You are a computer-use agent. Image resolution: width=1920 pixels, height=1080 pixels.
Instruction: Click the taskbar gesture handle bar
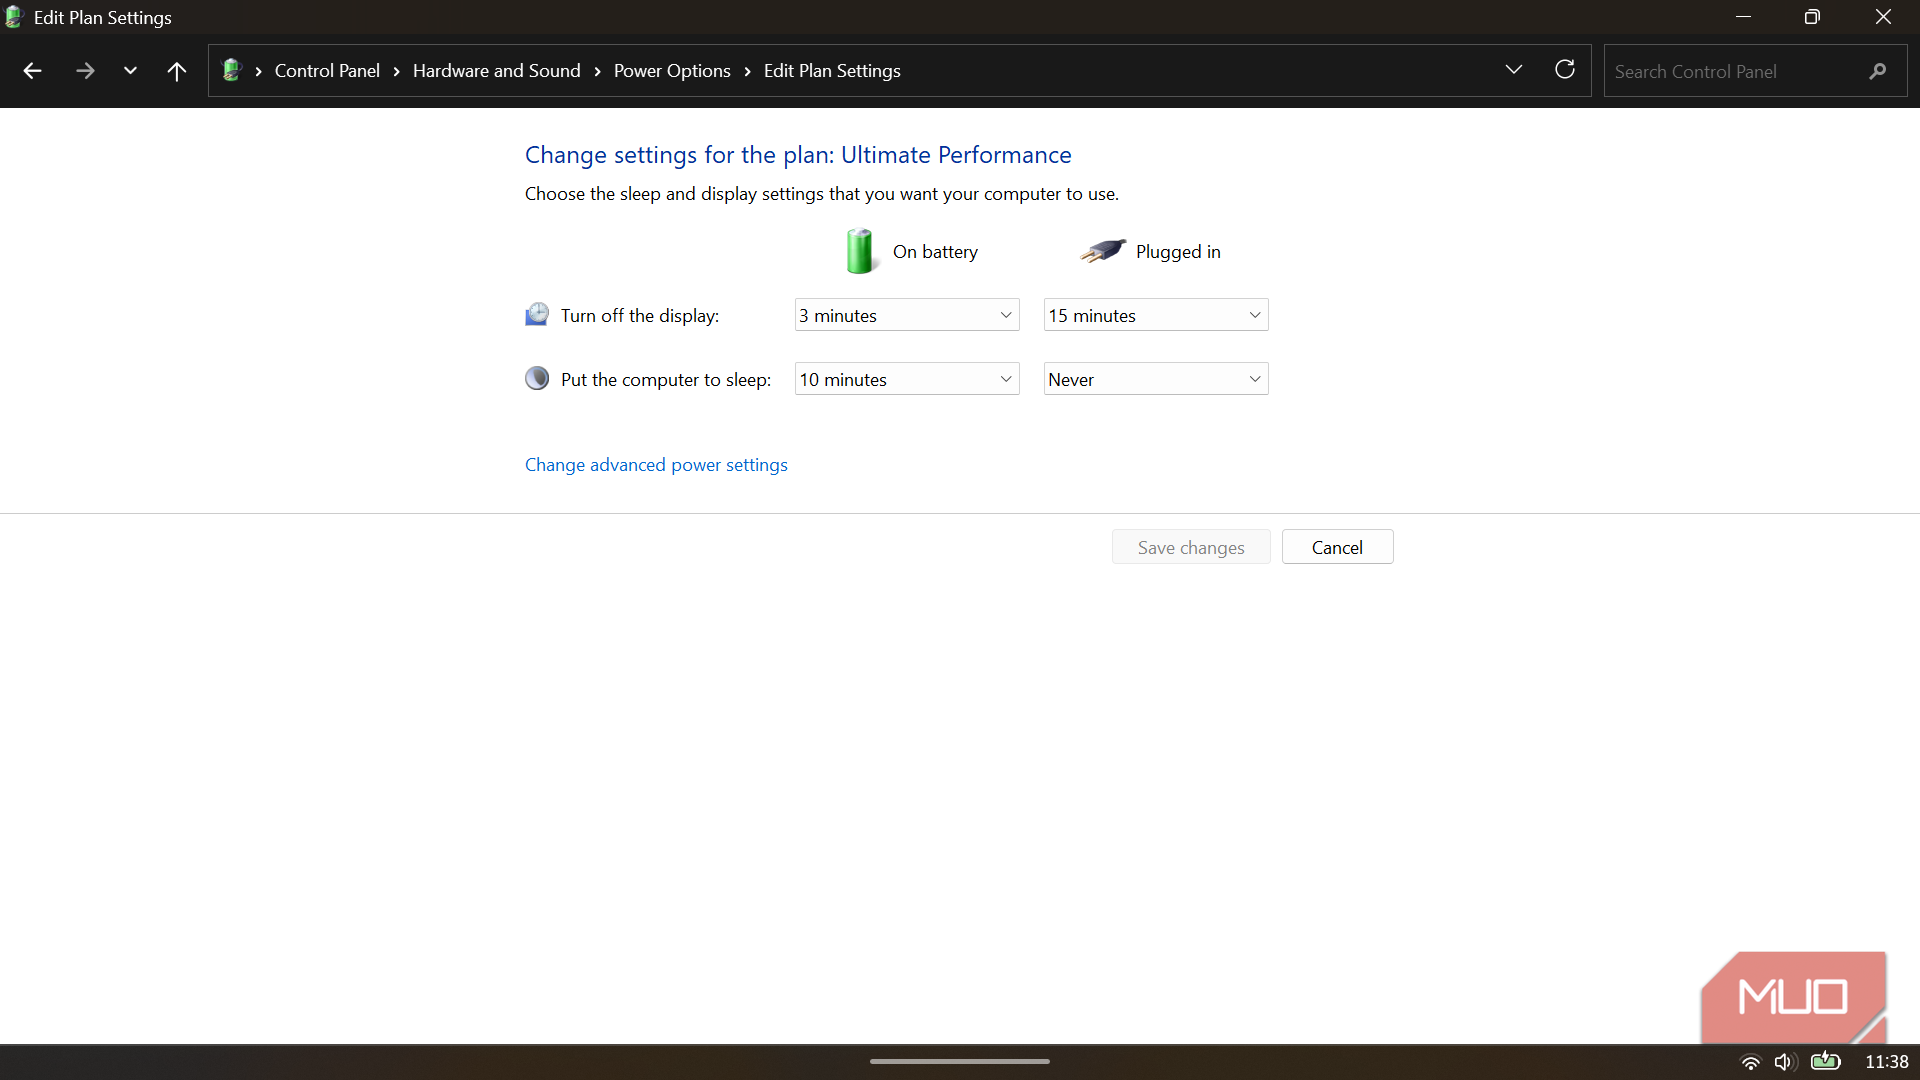point(960,1061)
